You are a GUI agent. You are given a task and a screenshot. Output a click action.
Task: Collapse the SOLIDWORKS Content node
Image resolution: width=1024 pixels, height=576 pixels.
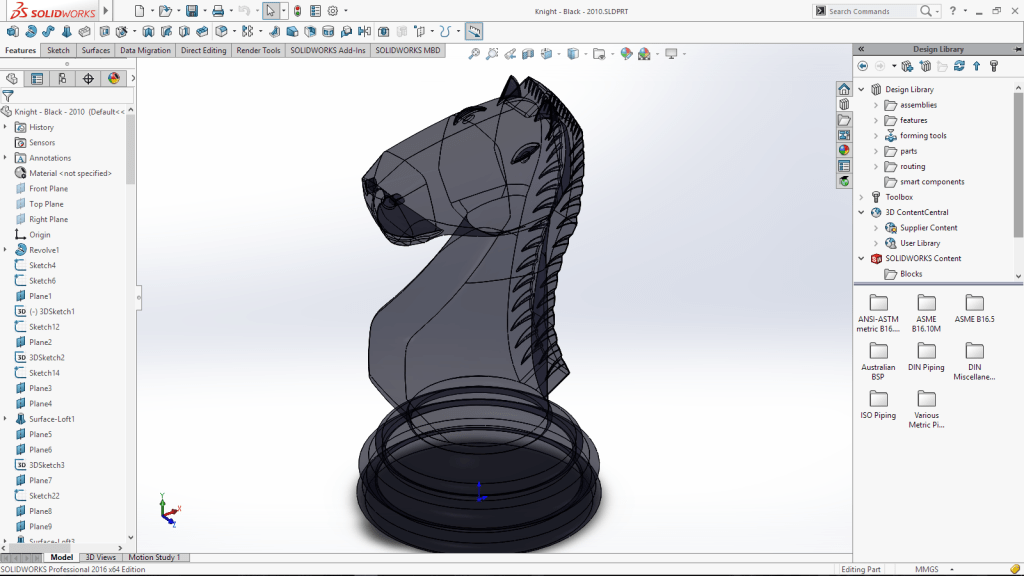coord(862,258)
